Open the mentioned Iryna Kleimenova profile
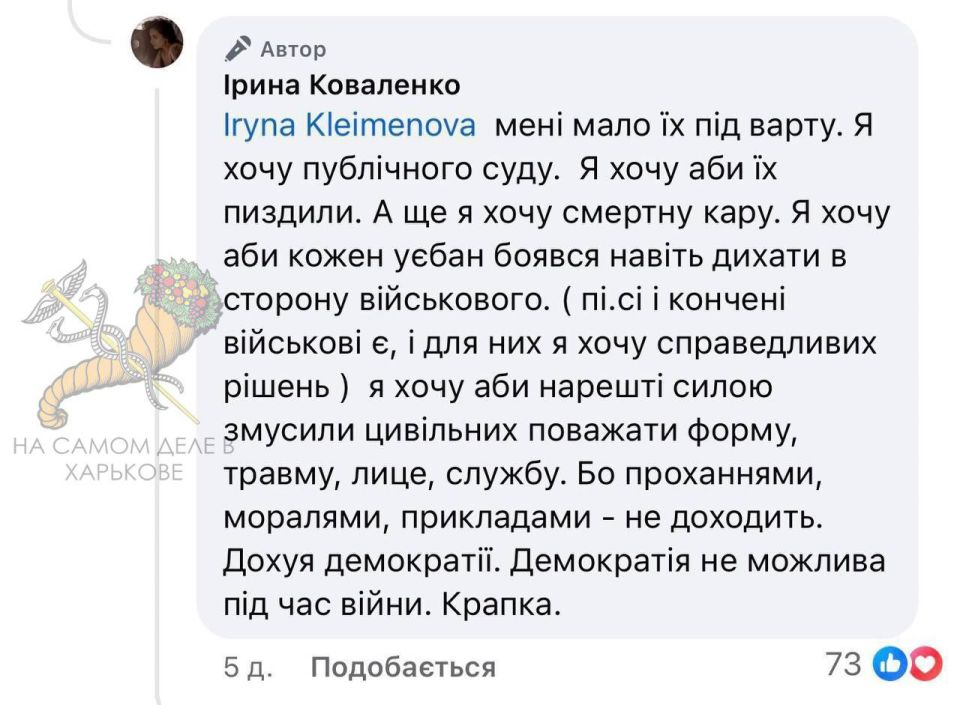Image resolution: width=960 pixels, height=705 pixels. pyautogui.click(x=350, y=125)
